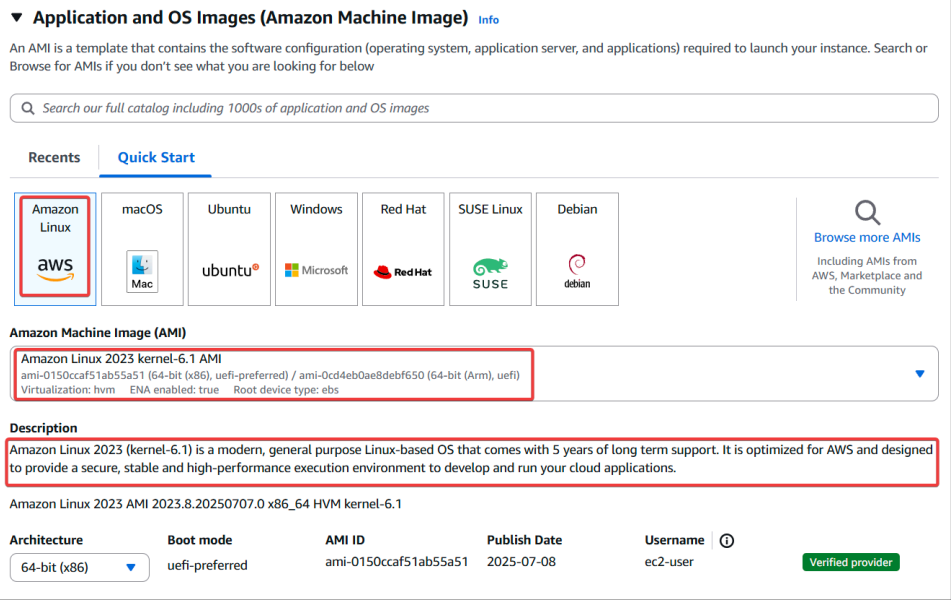Select the Amazon Linux AMI tile
The width and height of the screenshot is (951, 600).
55,249
